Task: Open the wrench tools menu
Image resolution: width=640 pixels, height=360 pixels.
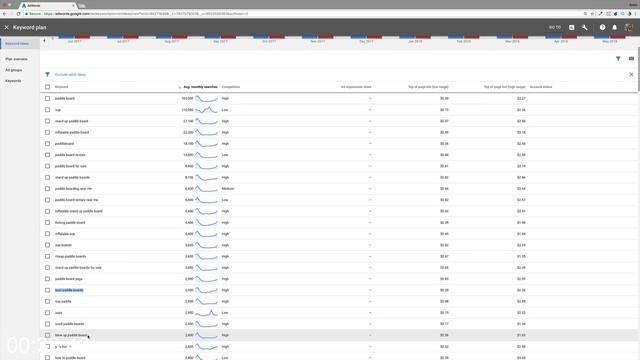Action: click(584, 27)
